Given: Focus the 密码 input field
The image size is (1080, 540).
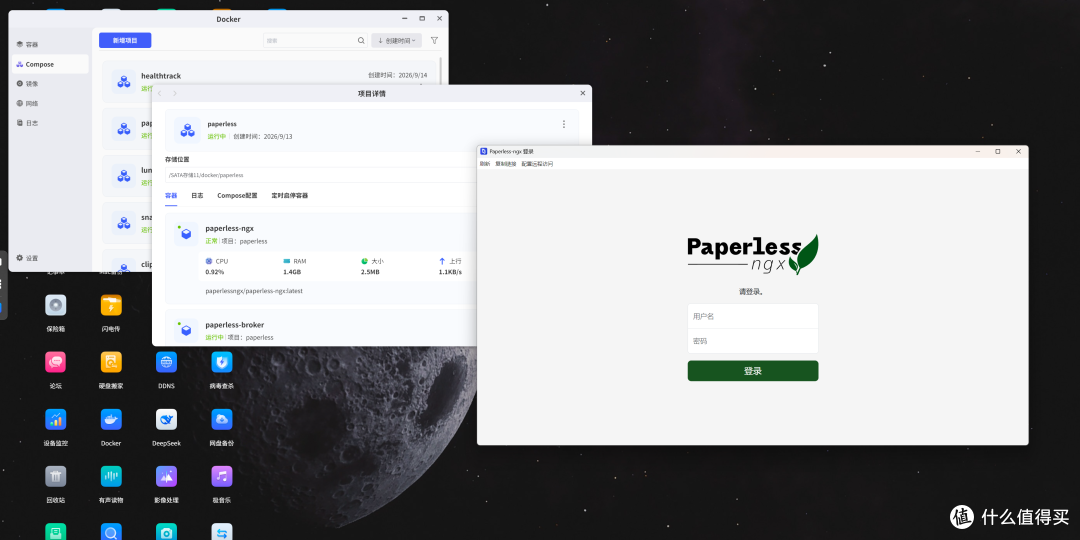Looking at the screenshot, I should (753, 341).
